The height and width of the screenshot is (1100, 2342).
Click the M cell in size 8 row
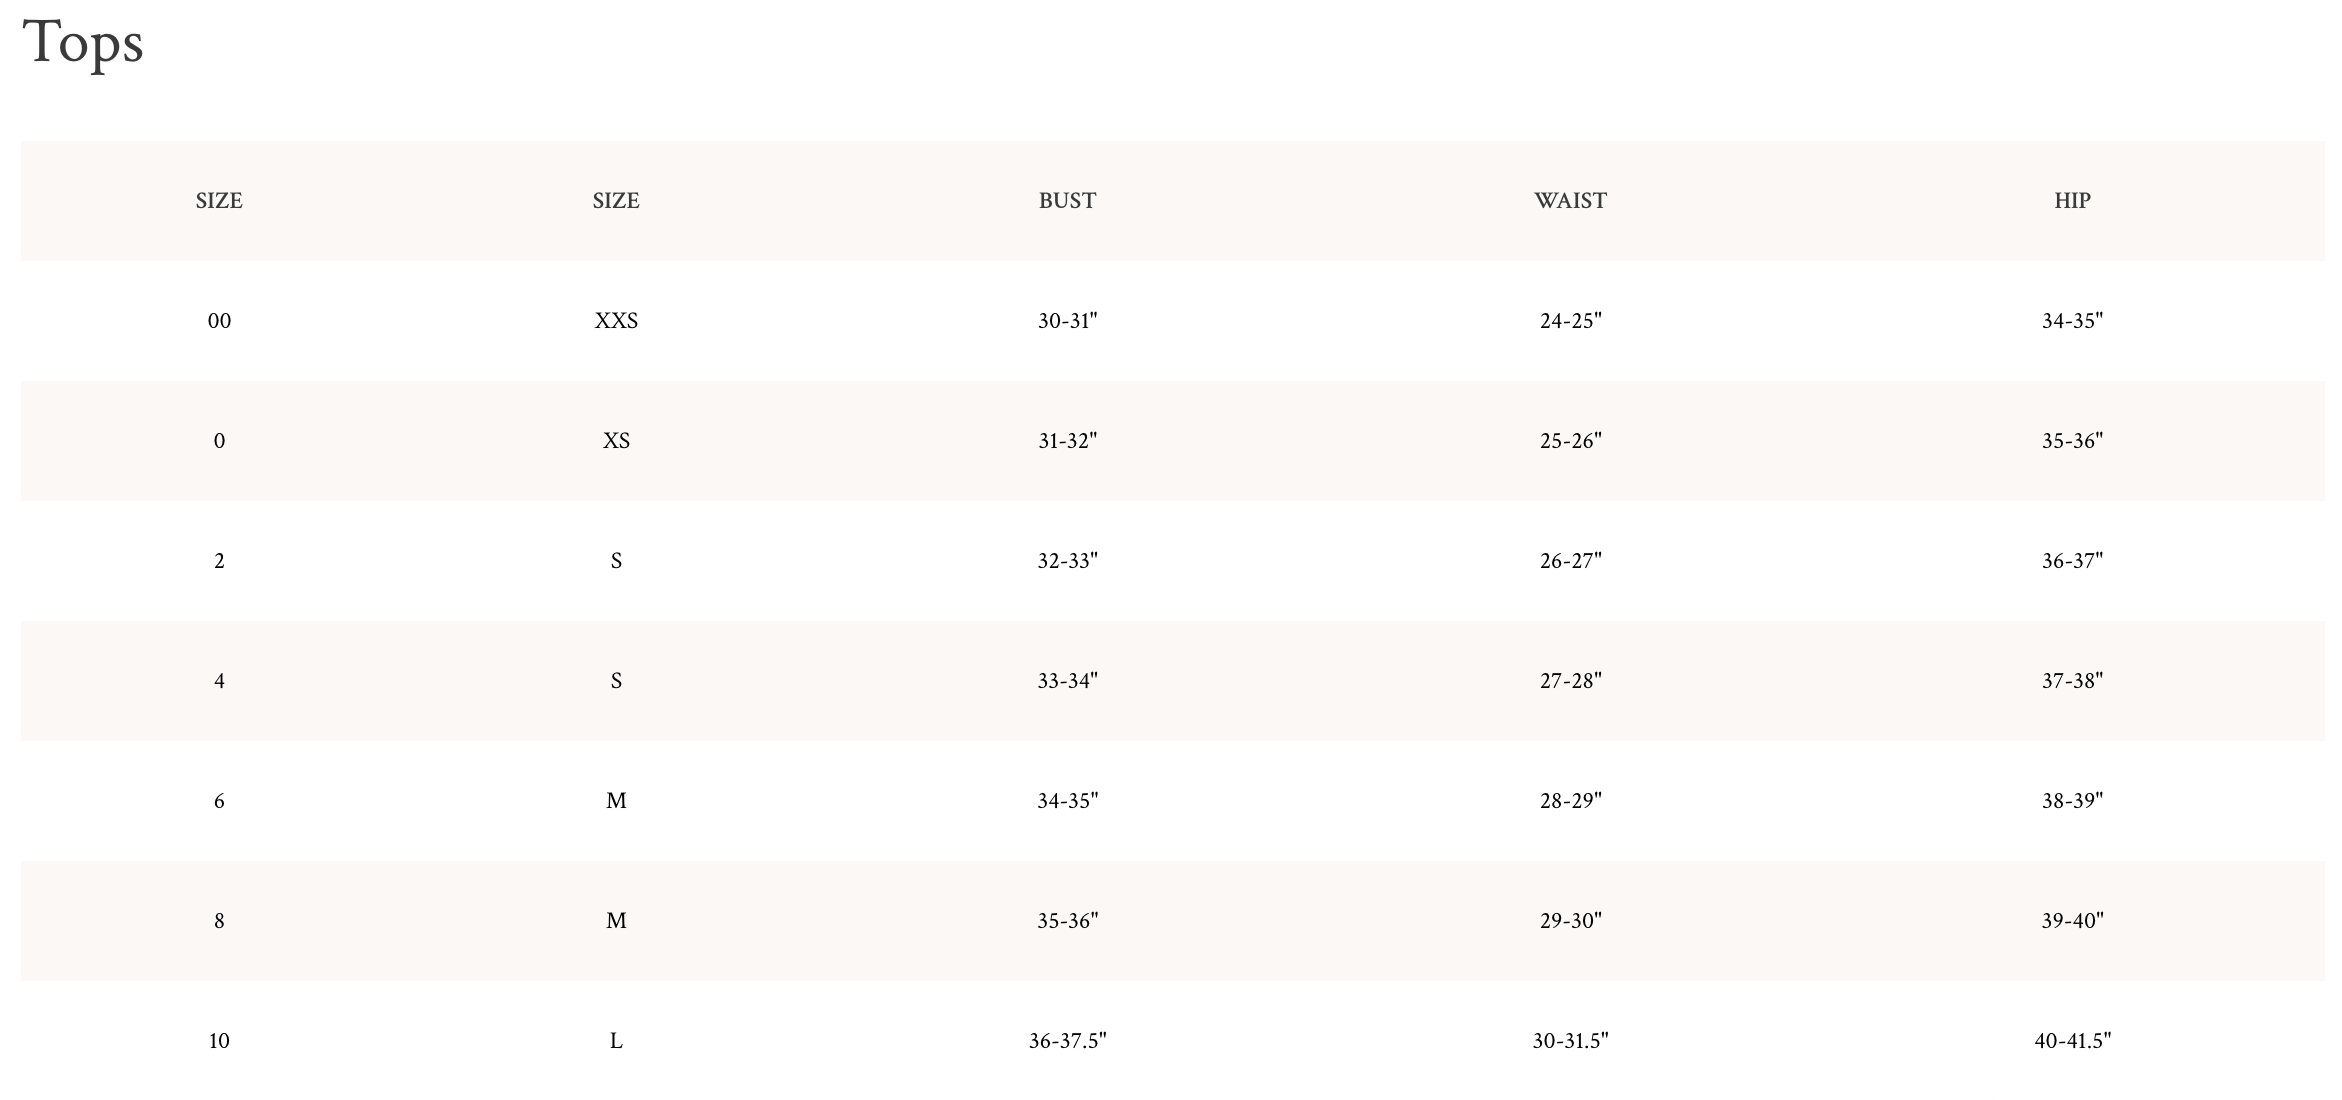616,921
